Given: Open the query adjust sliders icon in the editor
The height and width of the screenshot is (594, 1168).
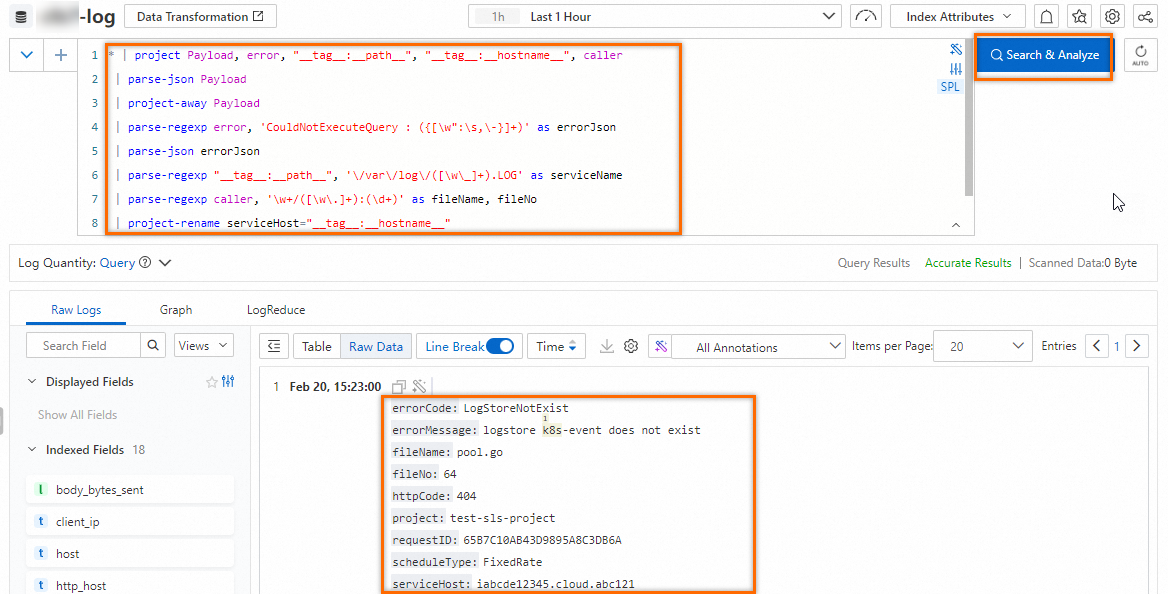Looking at the screenshot, I should [956, 69].
